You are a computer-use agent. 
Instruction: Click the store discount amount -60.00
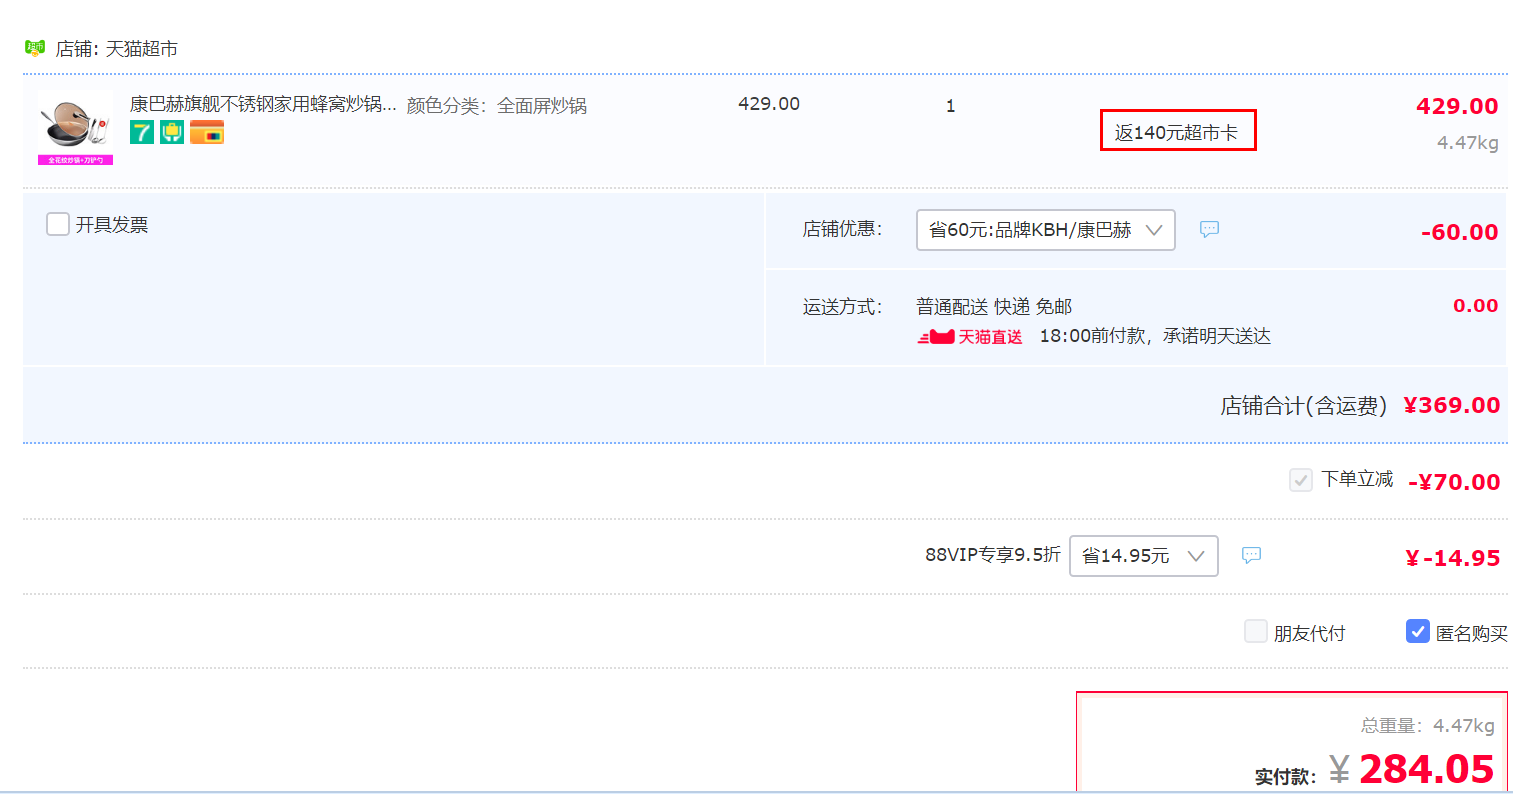point(1460,232)
